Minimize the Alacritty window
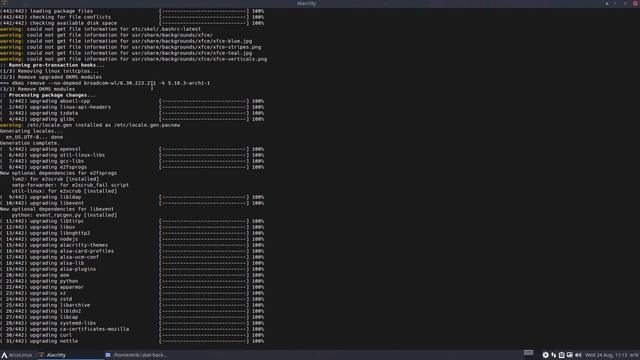 [x=616, y=3]
